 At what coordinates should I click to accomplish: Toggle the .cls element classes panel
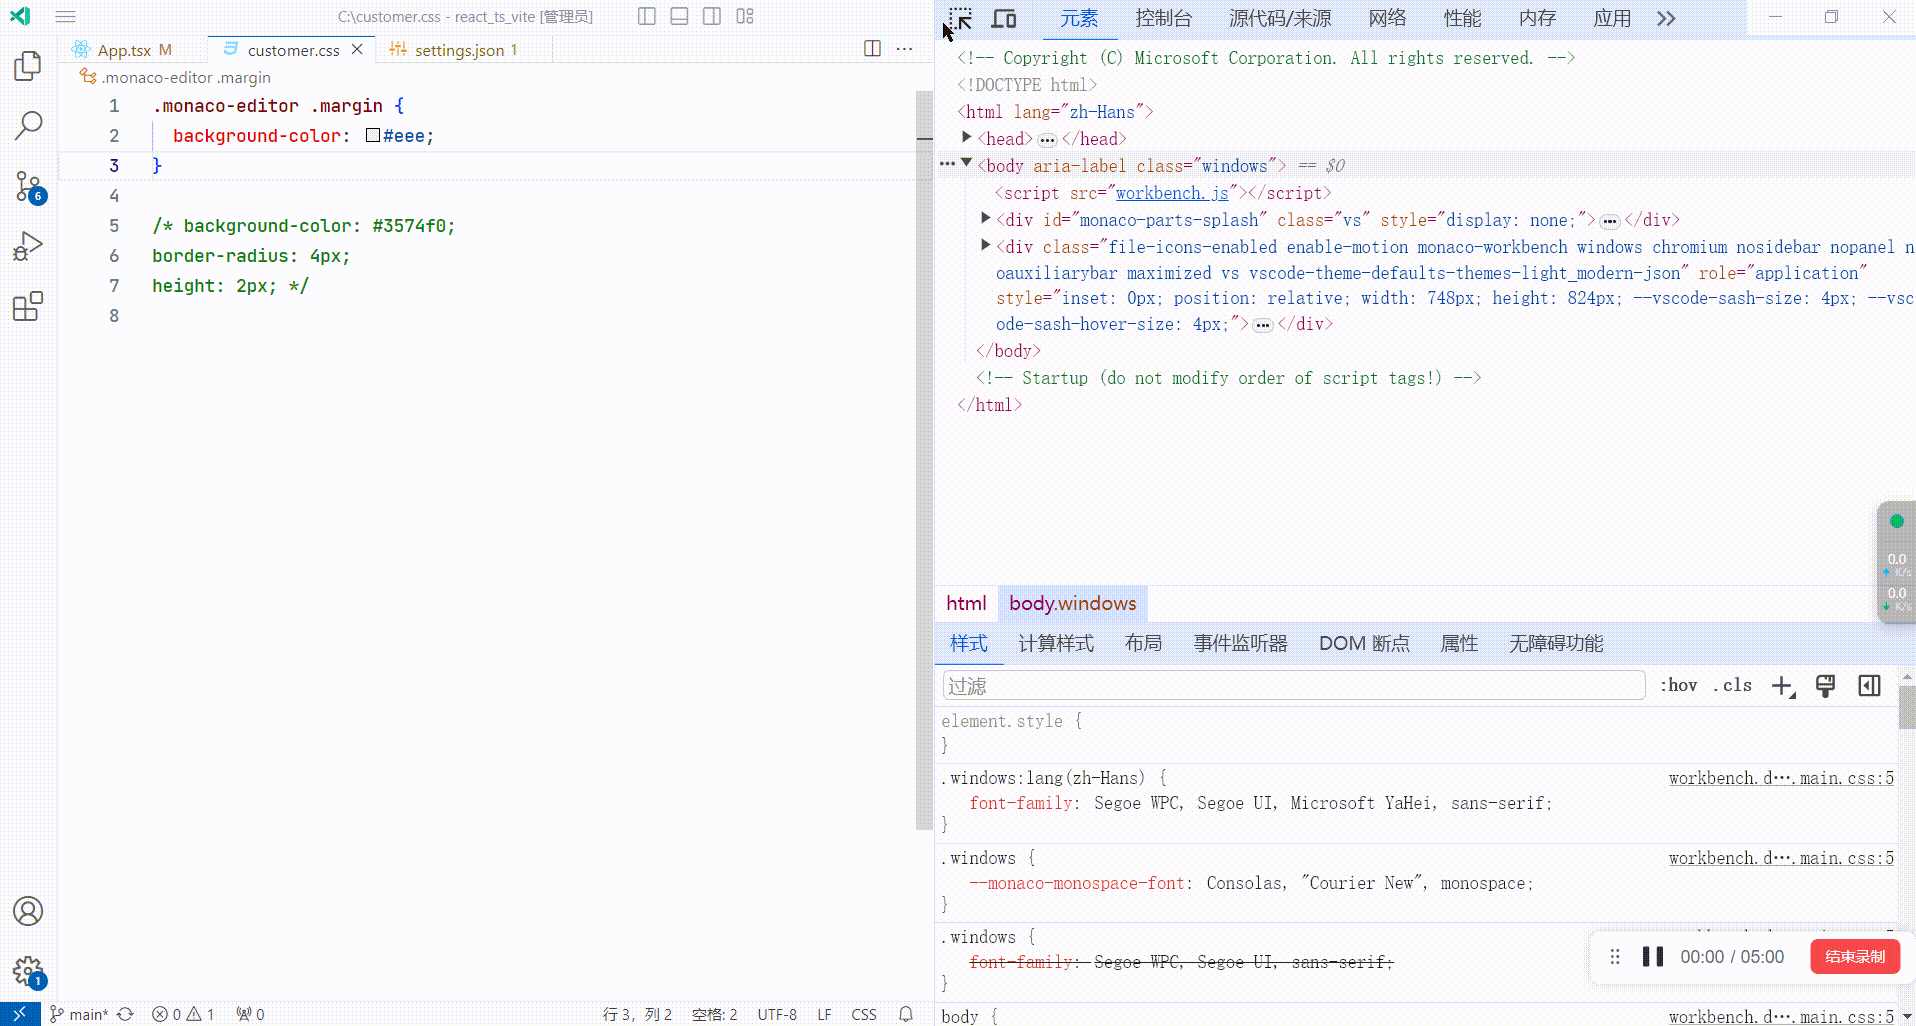click(x=1733, y=685)
